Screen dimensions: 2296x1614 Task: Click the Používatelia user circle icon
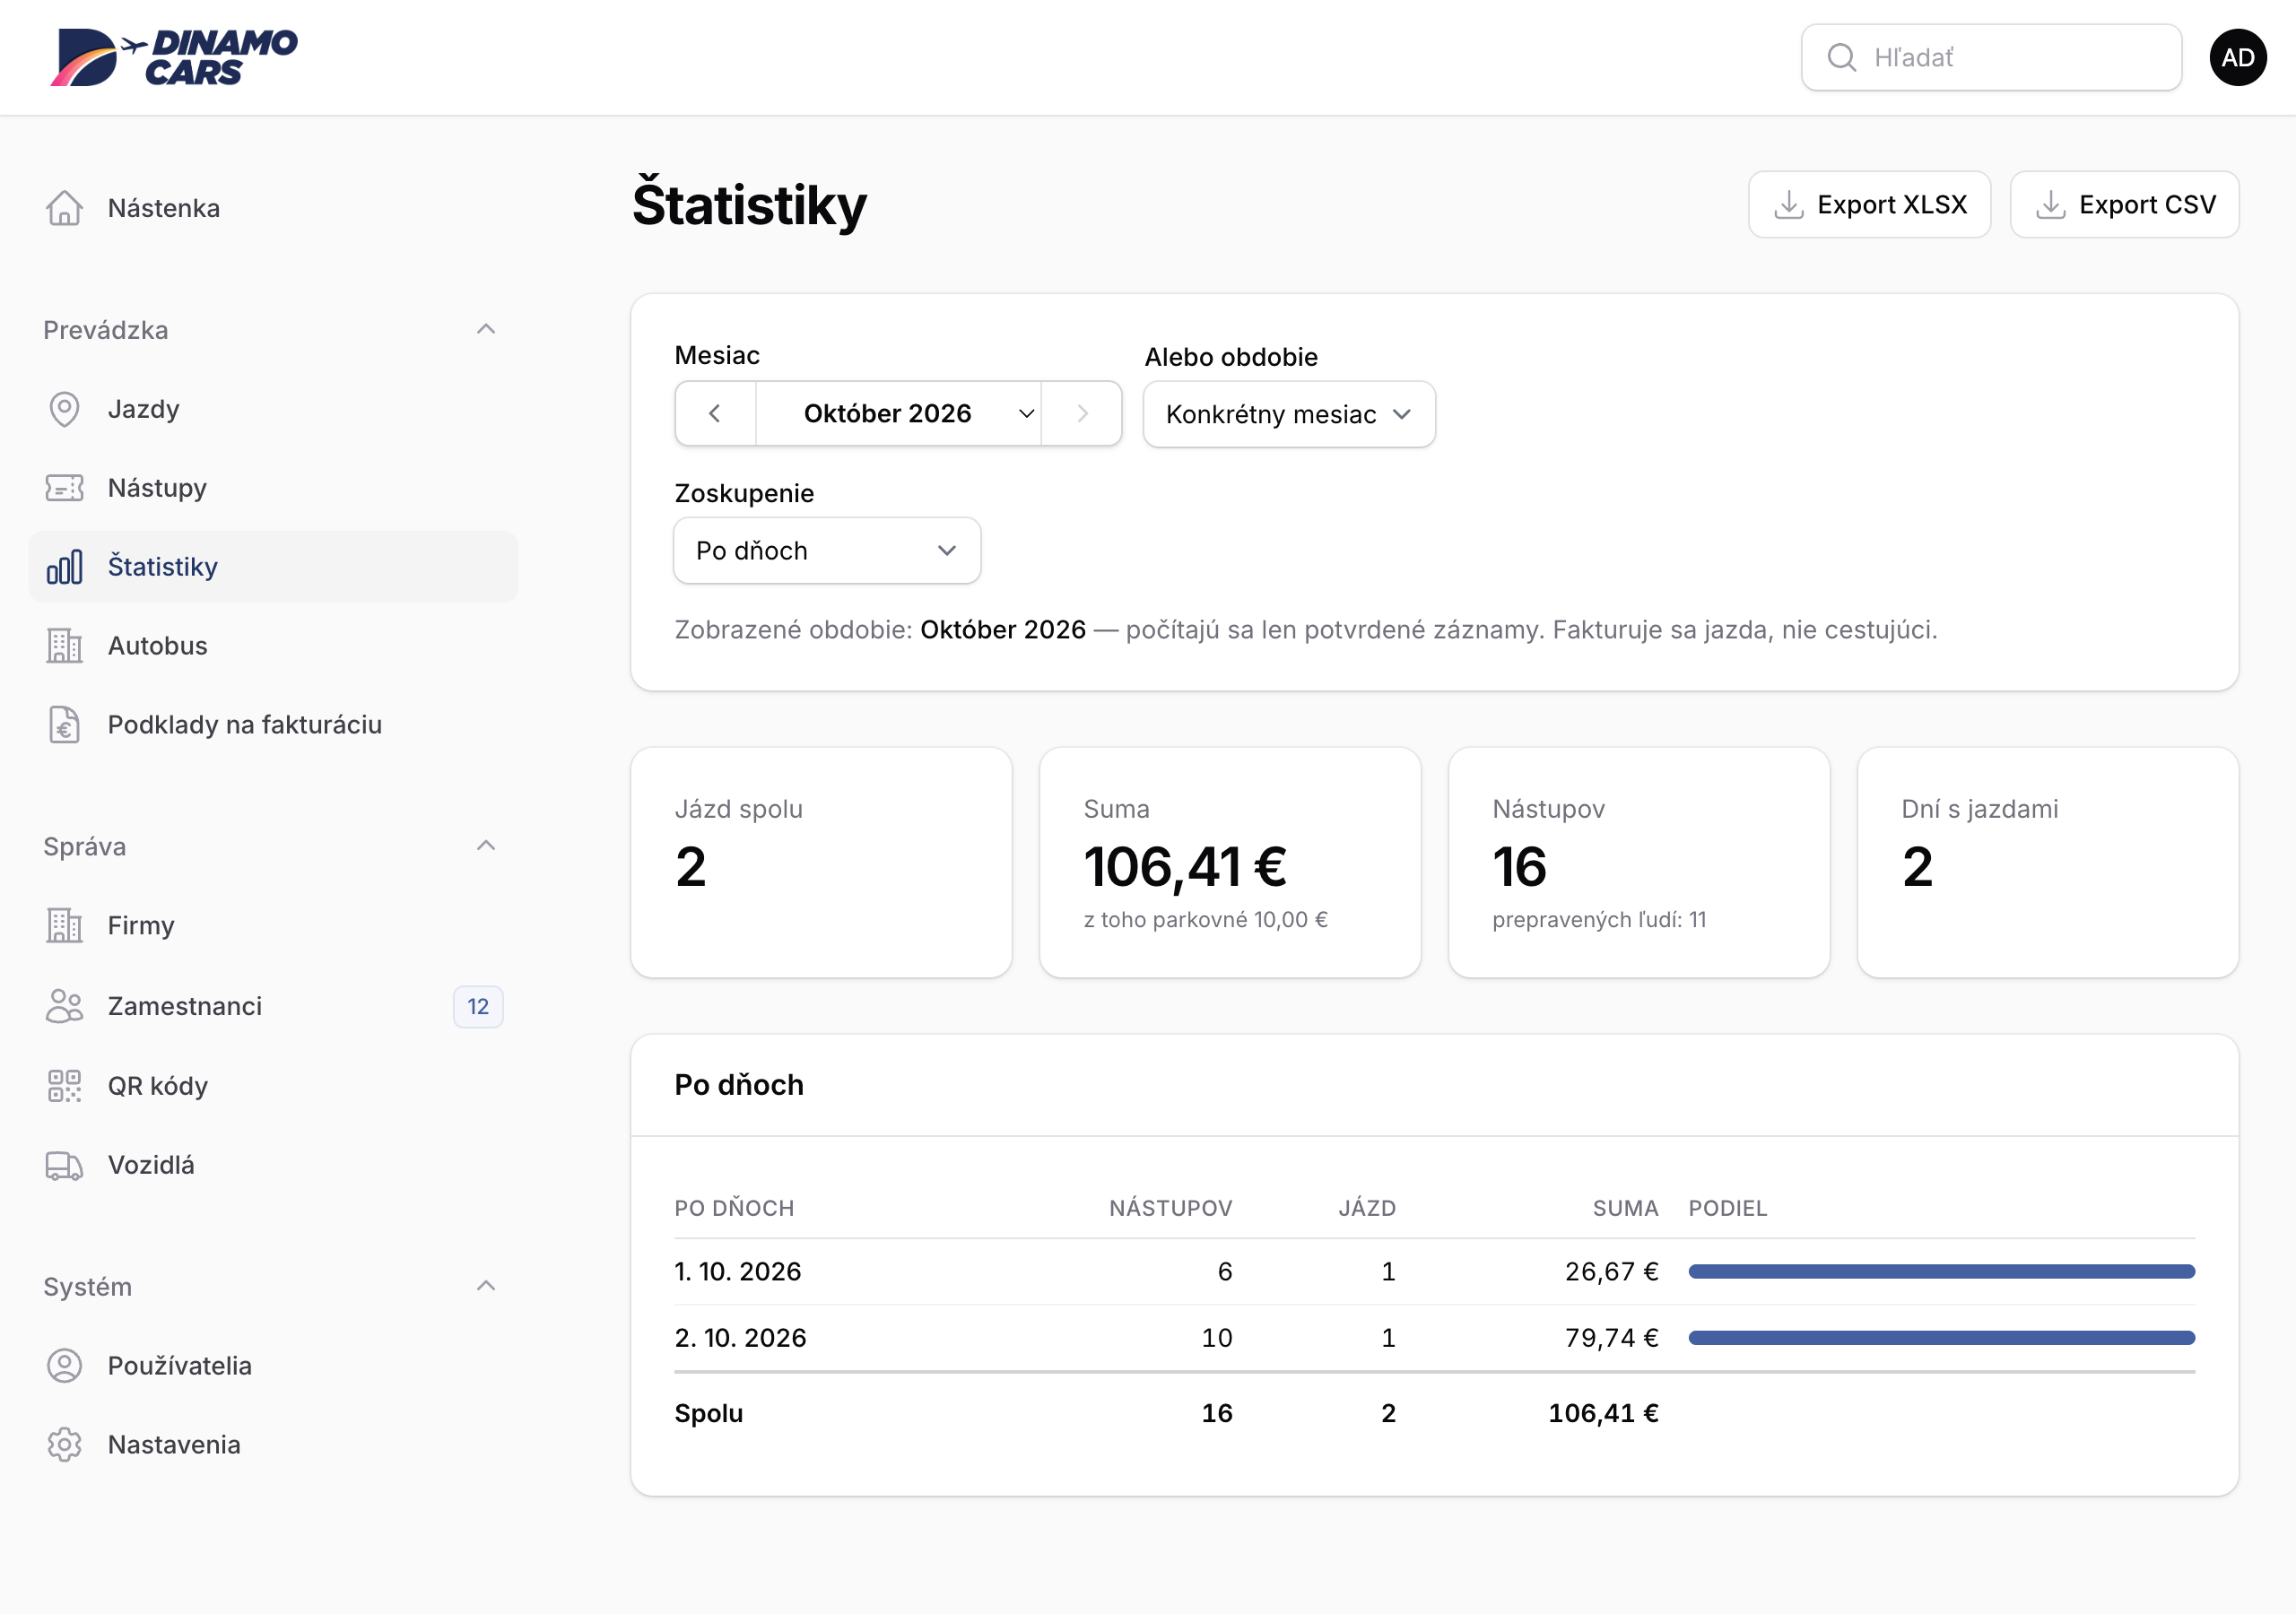[64, 1366]
